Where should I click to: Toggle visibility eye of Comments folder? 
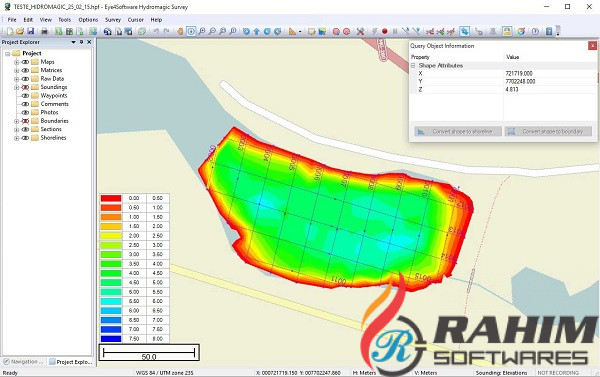point(25,104)
